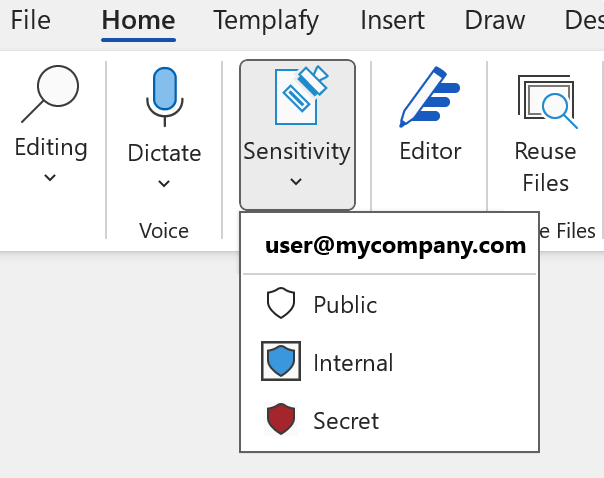Select the Secret sensitivity label
The width and height of the screenshot is (604, 478).
pyautogui.click(x=346, y=420)
